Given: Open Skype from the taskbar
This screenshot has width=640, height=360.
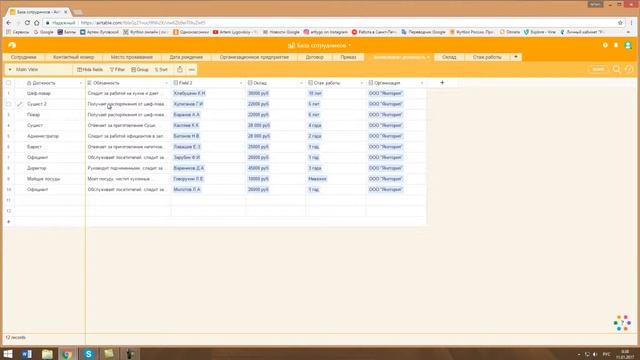Looking at the screenshot, I should [88, 354].
